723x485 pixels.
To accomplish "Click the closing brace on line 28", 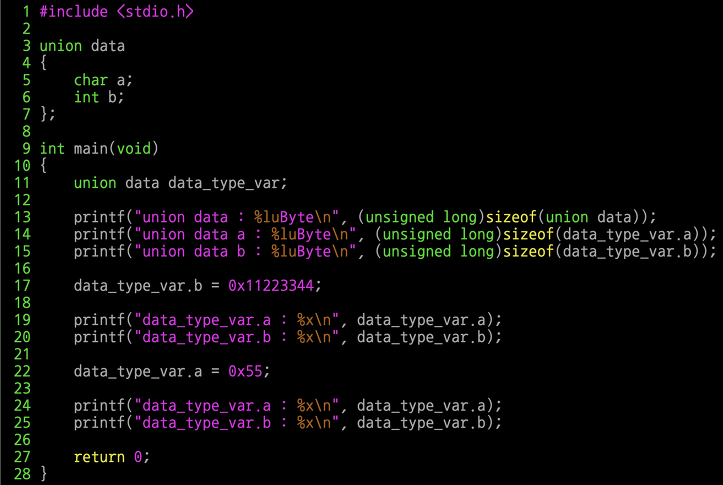I will (44, 473).
